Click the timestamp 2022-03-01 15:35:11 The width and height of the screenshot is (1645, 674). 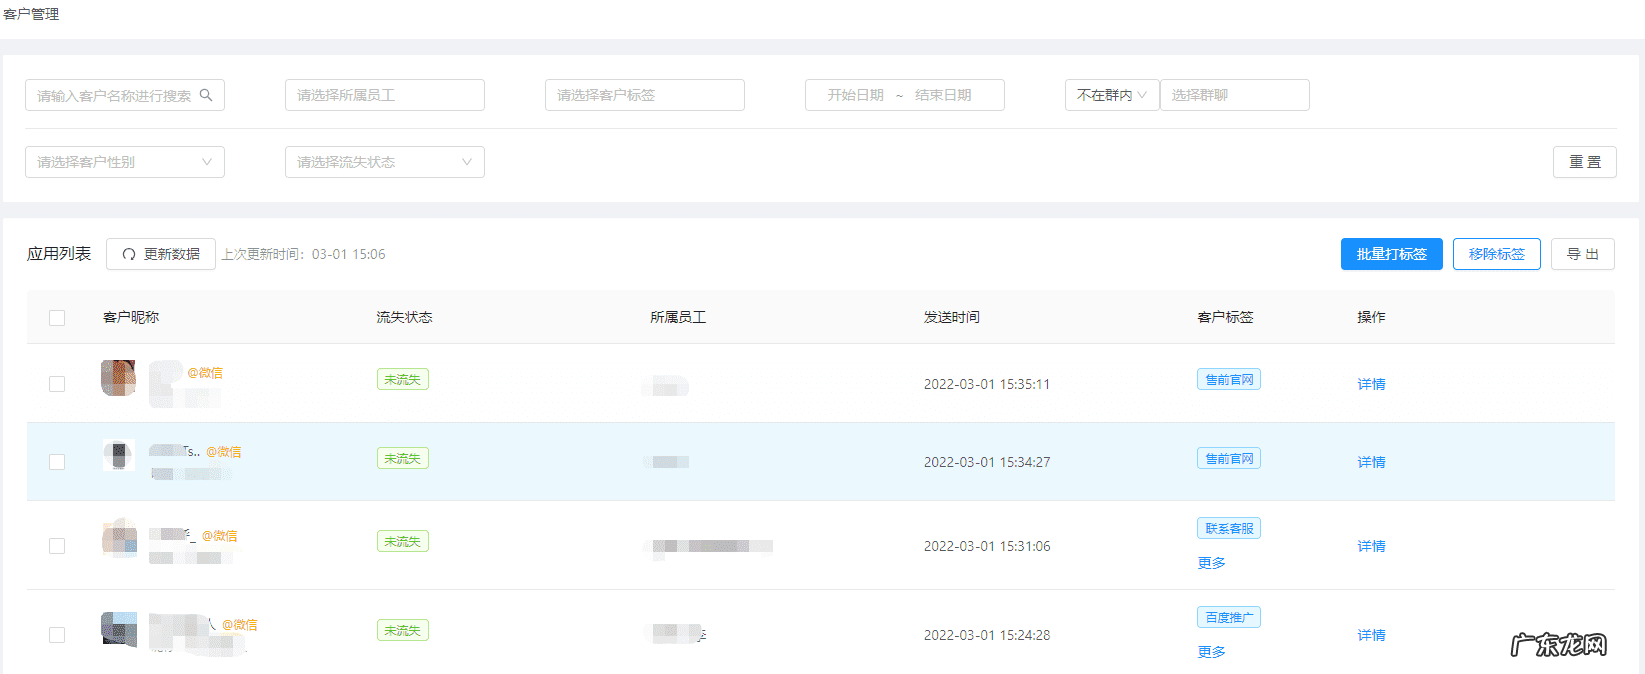[x=987, y=384]
